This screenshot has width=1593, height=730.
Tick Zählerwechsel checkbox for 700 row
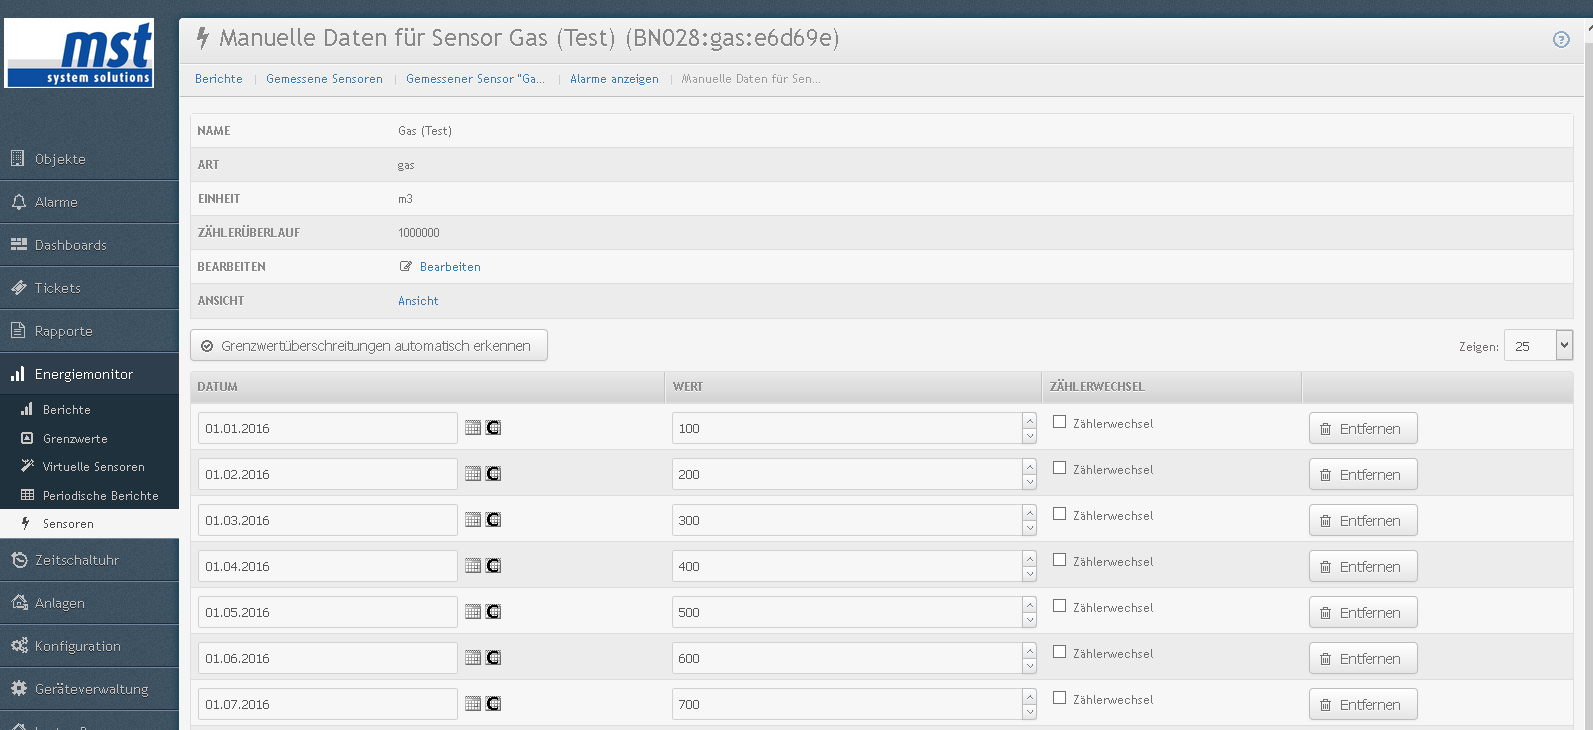pos(1059,698)
